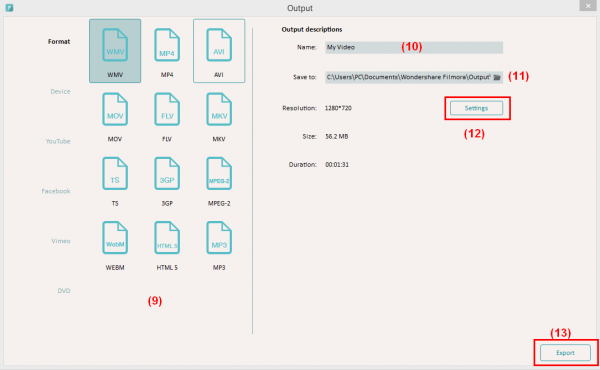Choose the FLV format icon
Screen dimensions: 600x370
167,109
